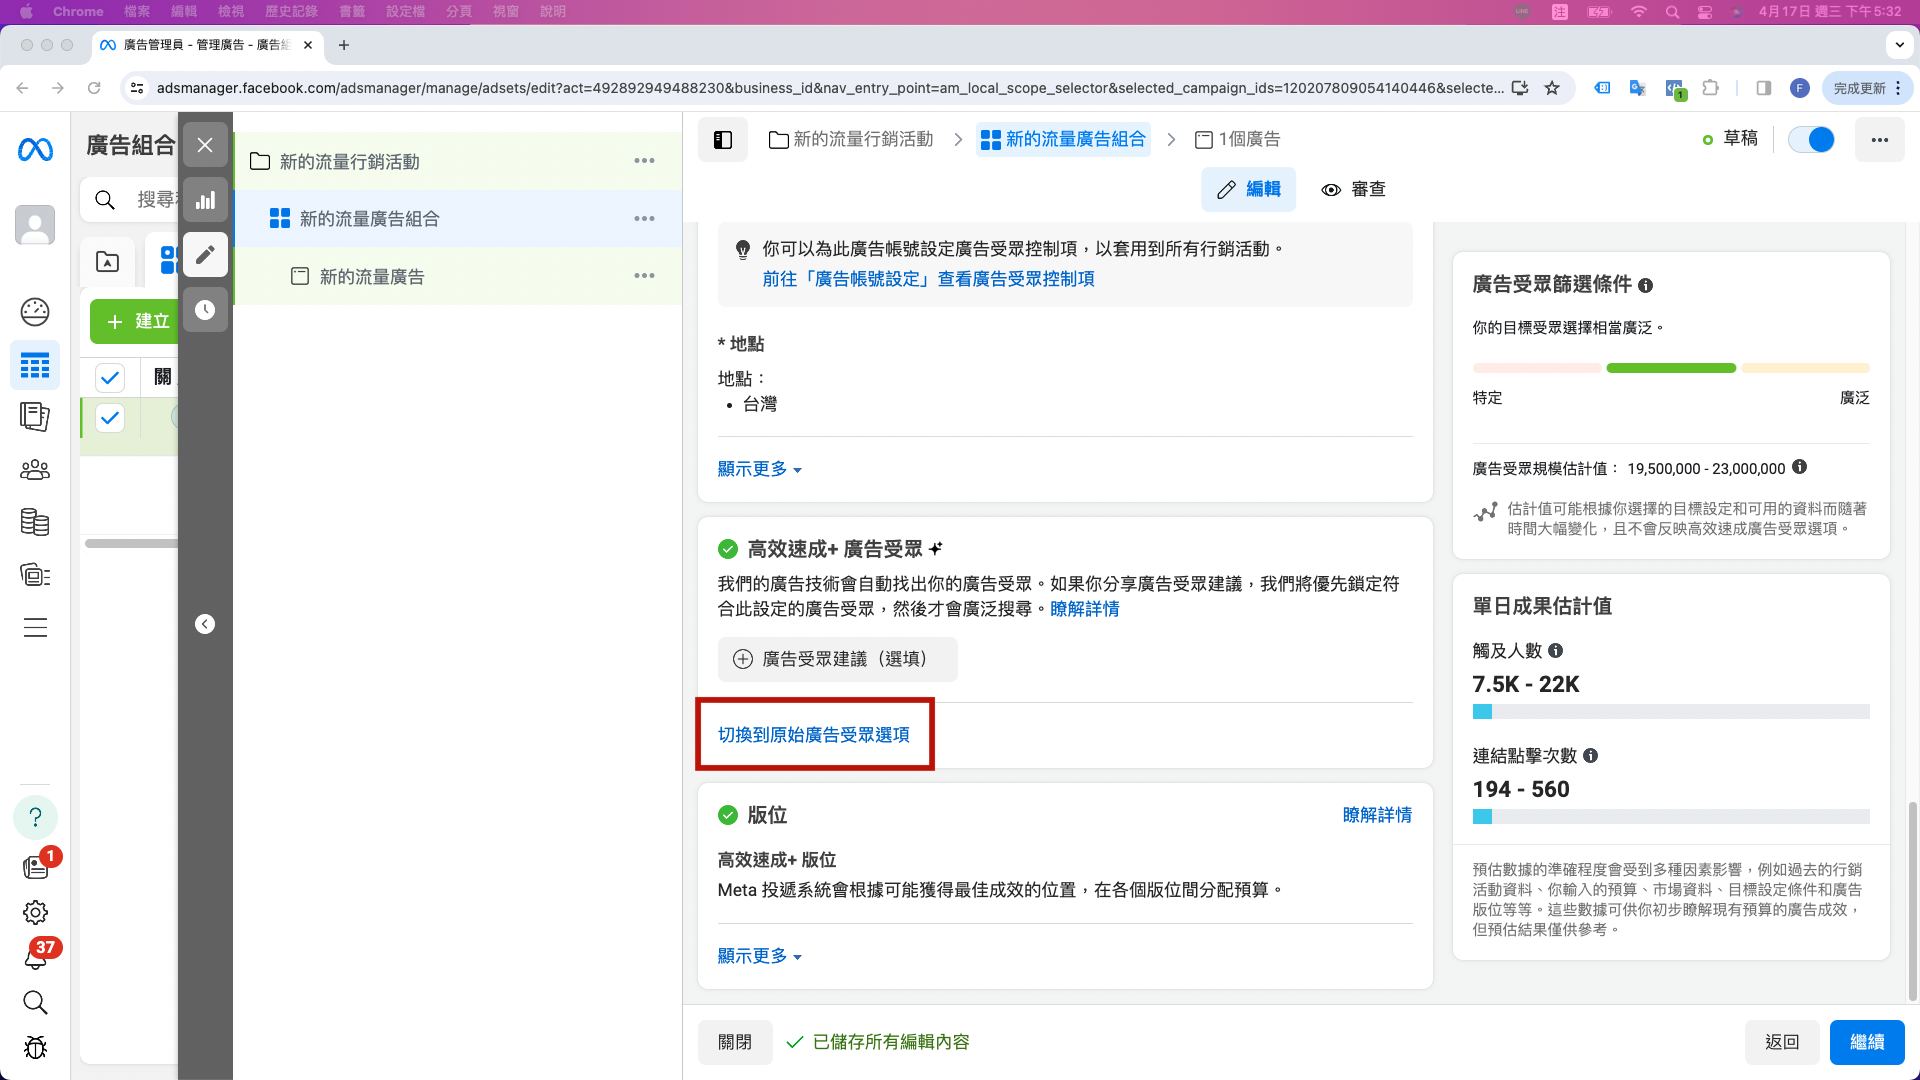Switch to 編輯 tab

1249,189
